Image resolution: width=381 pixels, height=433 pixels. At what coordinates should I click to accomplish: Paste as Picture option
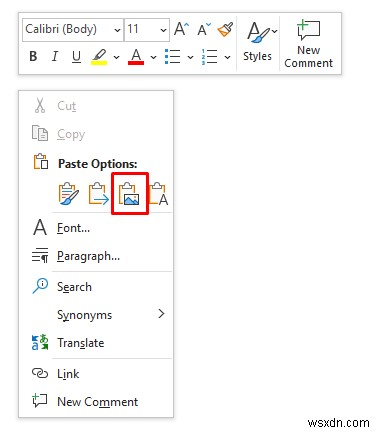(129, 193)
